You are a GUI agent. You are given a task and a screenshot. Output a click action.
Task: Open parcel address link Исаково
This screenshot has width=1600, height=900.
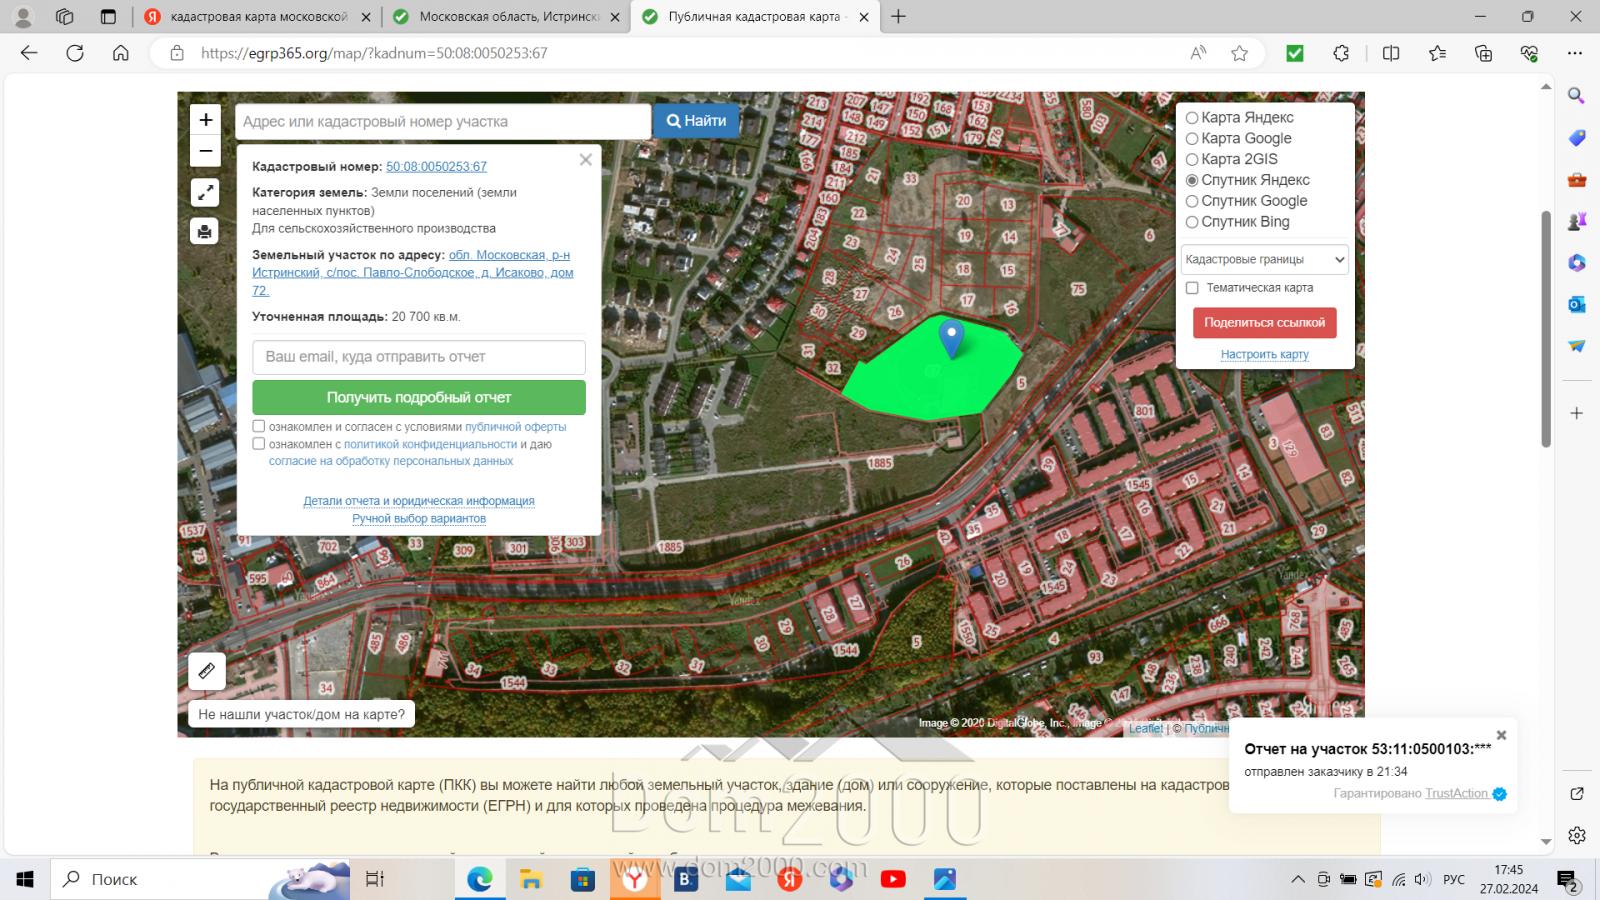click(413, 273)
